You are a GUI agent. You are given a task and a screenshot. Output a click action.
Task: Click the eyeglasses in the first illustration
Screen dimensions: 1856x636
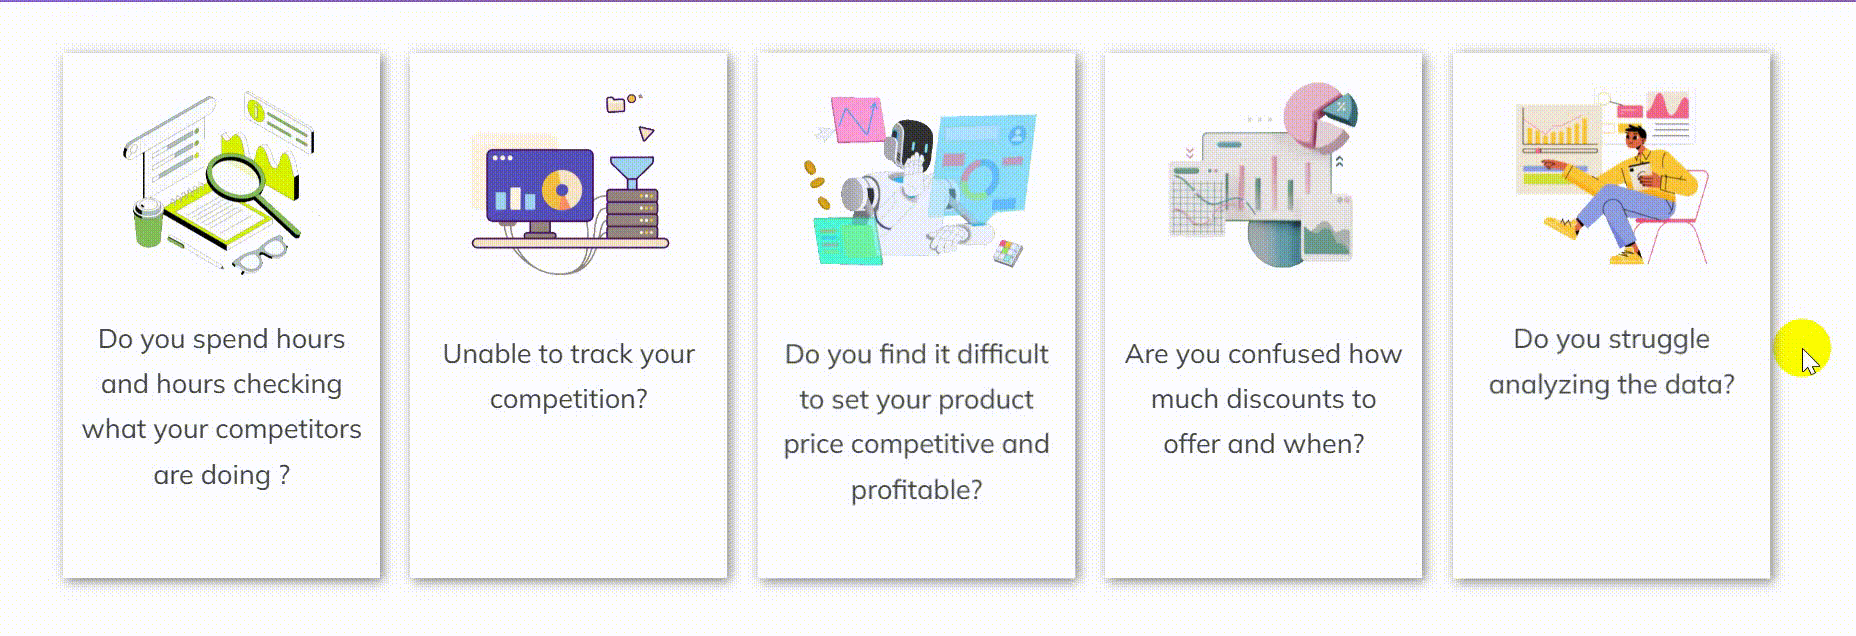260,256
